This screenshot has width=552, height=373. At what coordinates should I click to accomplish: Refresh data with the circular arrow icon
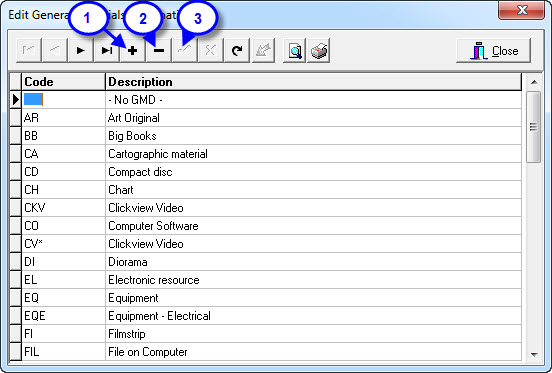237,51
